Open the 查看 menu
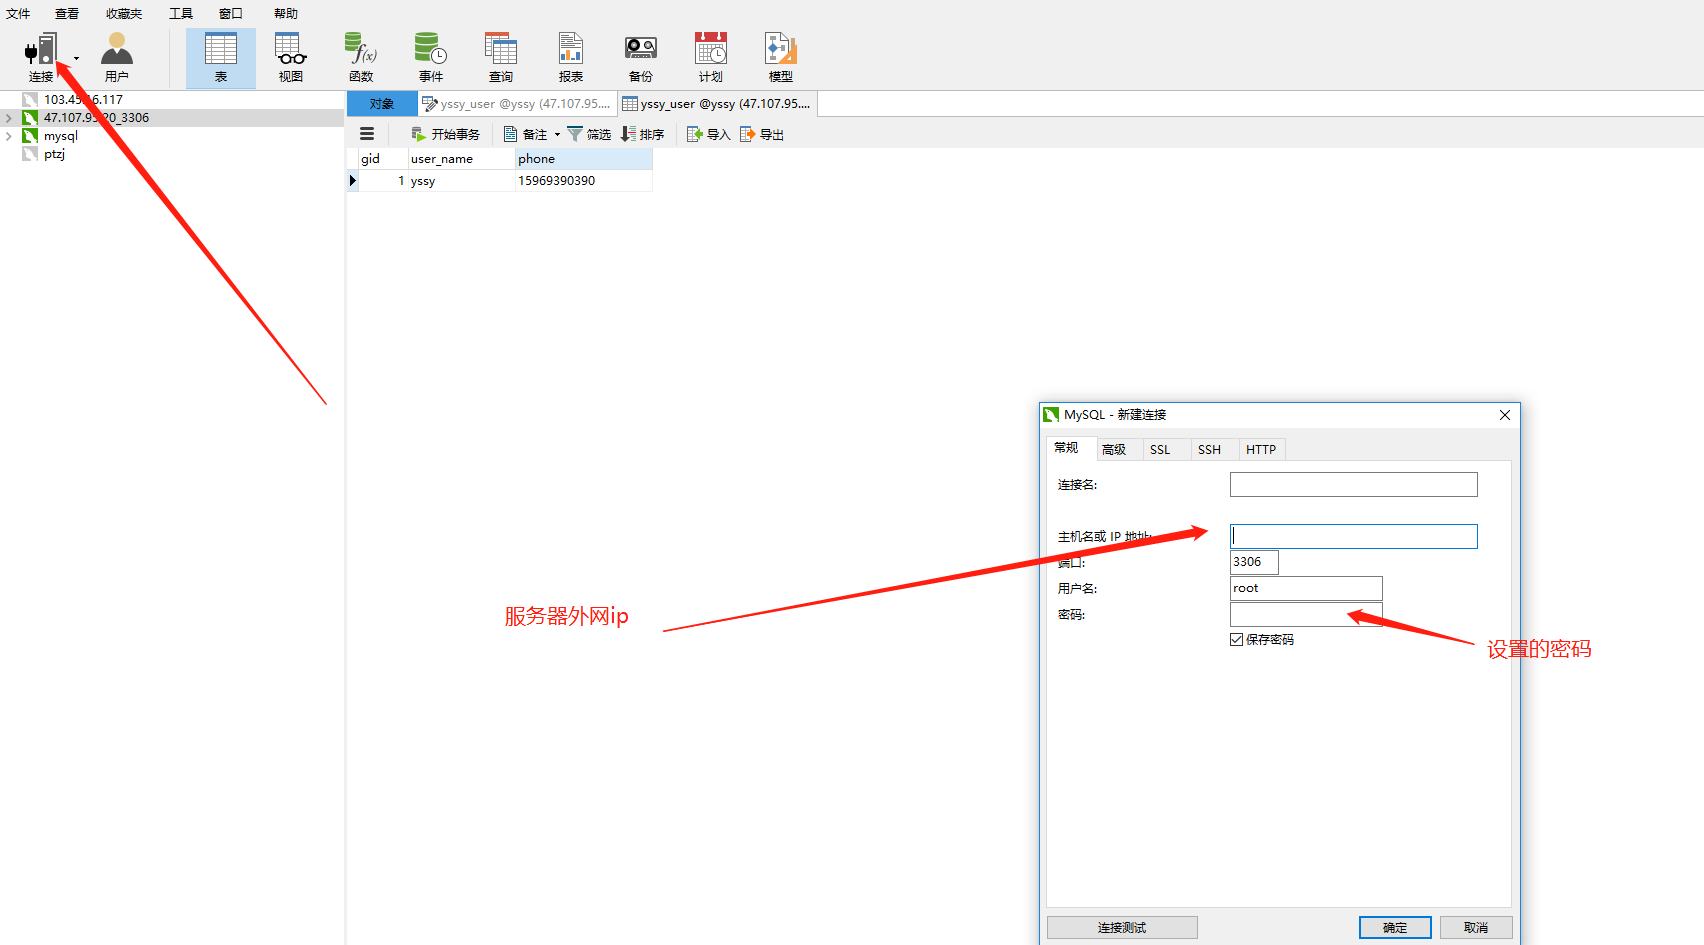Screen dimensions: 1704x945 (67, 13)
